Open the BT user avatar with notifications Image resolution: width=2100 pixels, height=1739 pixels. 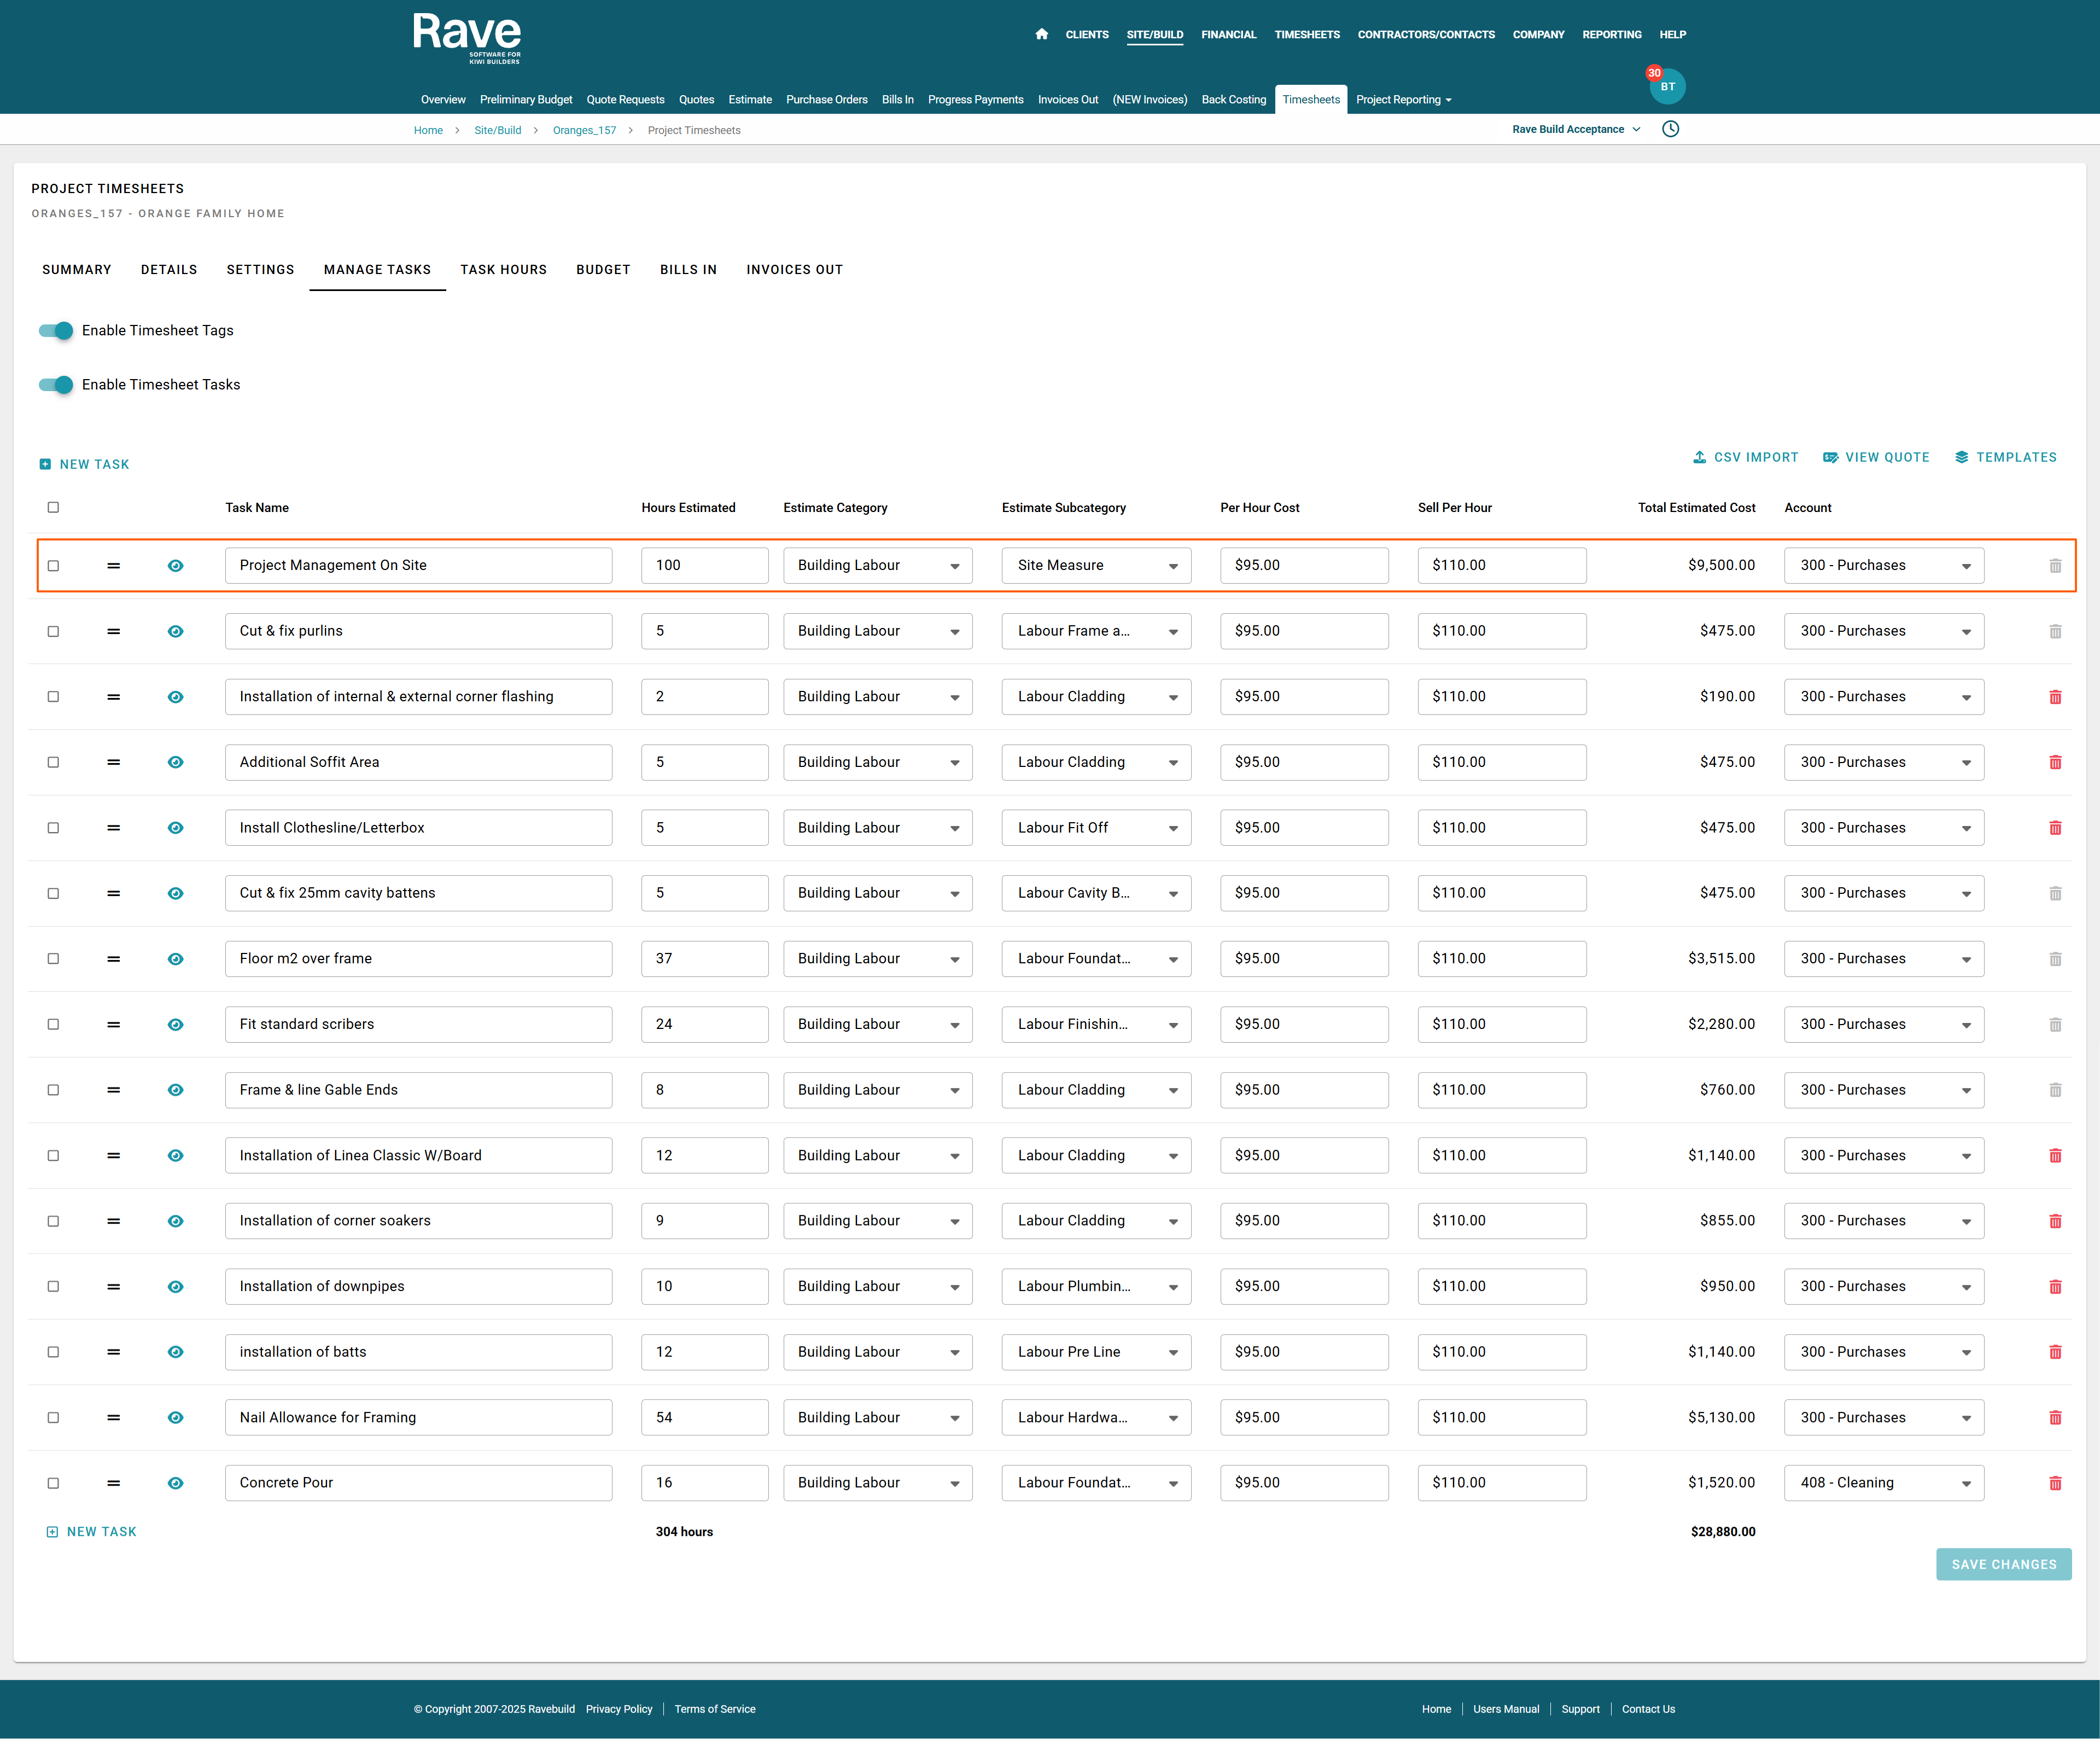click(x=1667, y=86)
